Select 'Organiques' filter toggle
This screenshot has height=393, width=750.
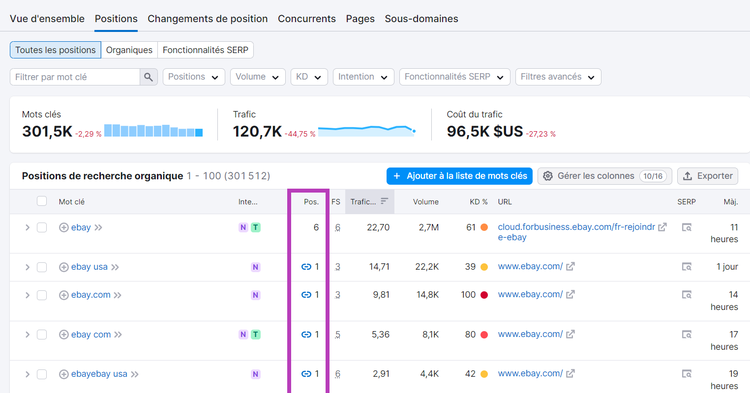pyautogui.click(x=129, y=50)
